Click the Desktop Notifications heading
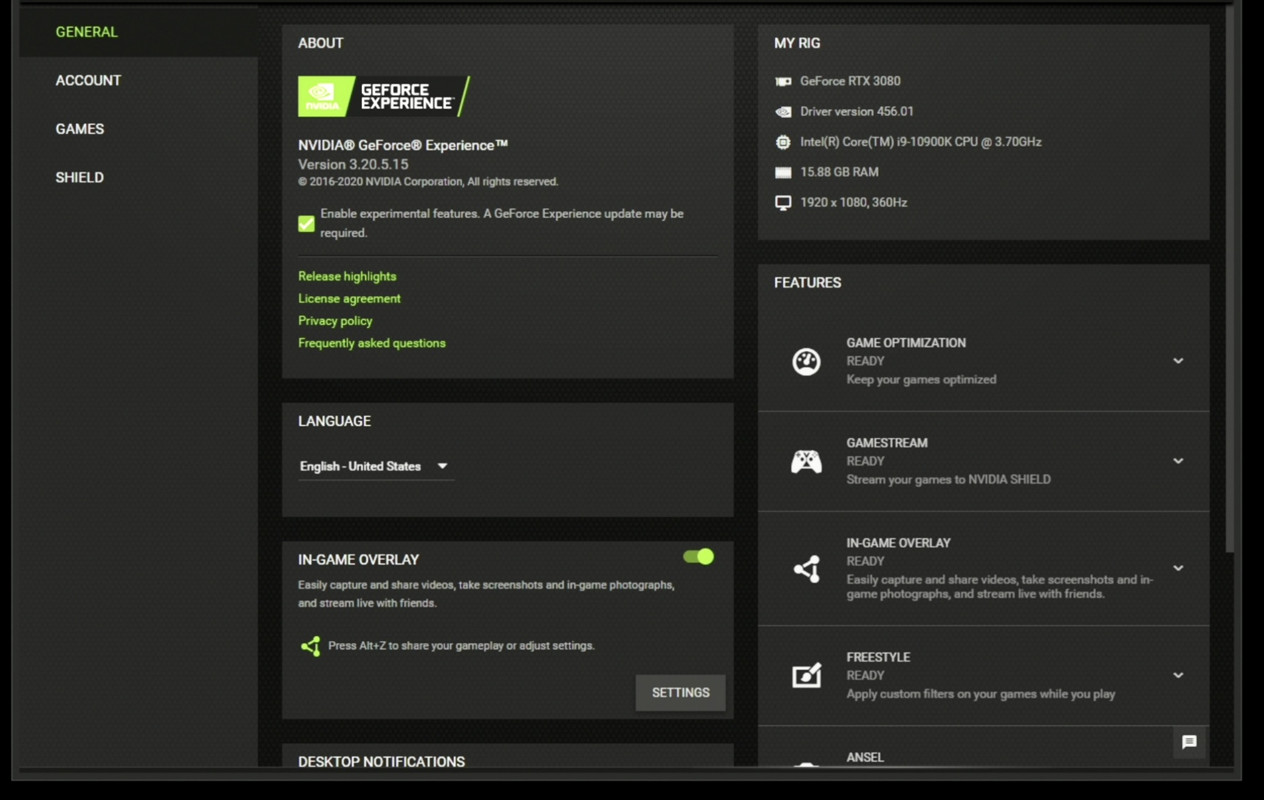The width and height of the screenshot is (1264, 800). coord(381,762)
